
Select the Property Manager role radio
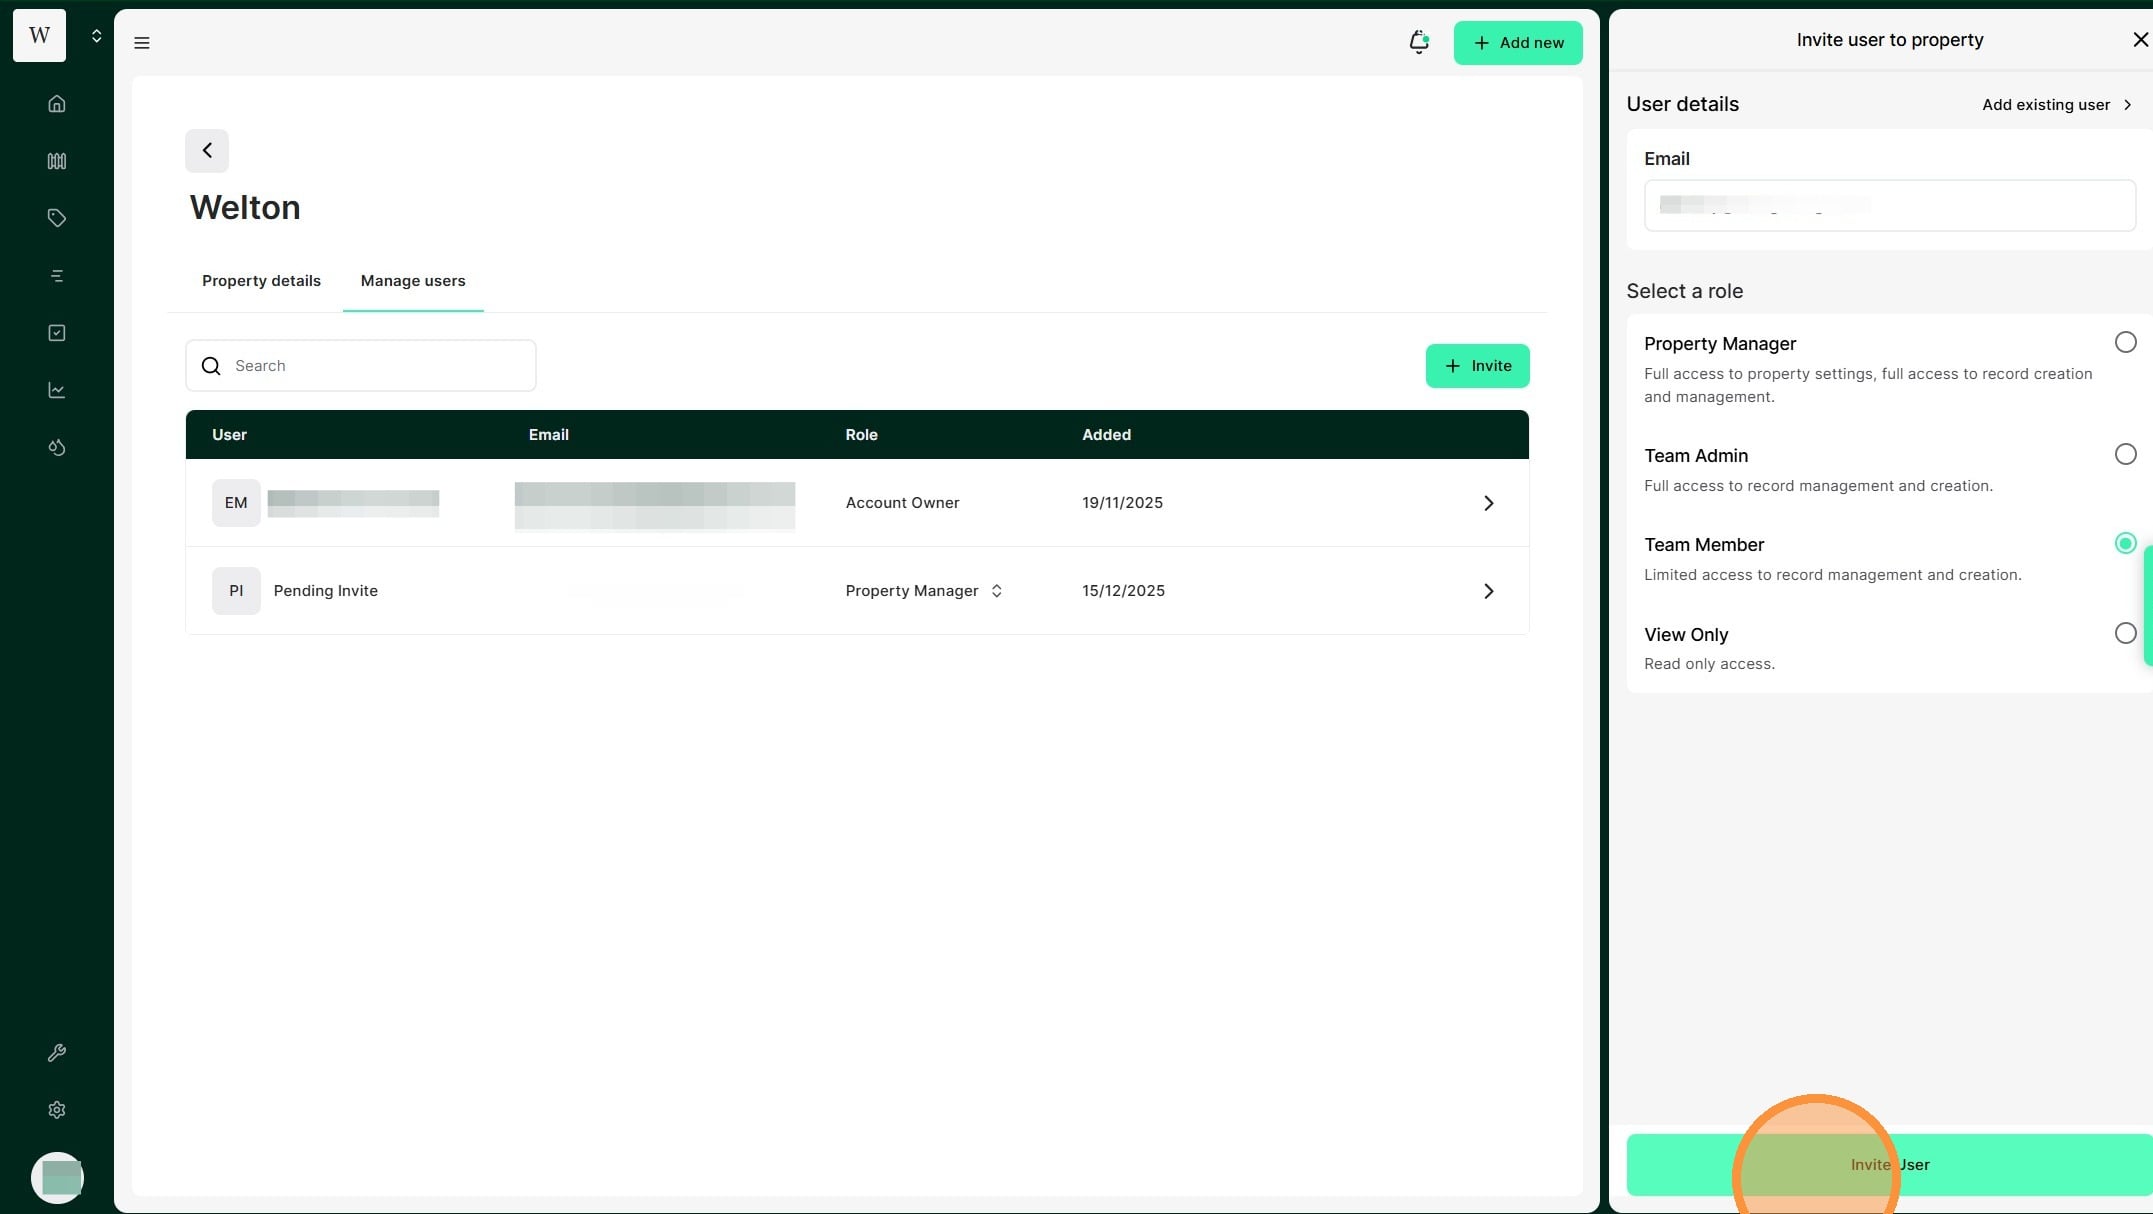(x=2125, y=343)
